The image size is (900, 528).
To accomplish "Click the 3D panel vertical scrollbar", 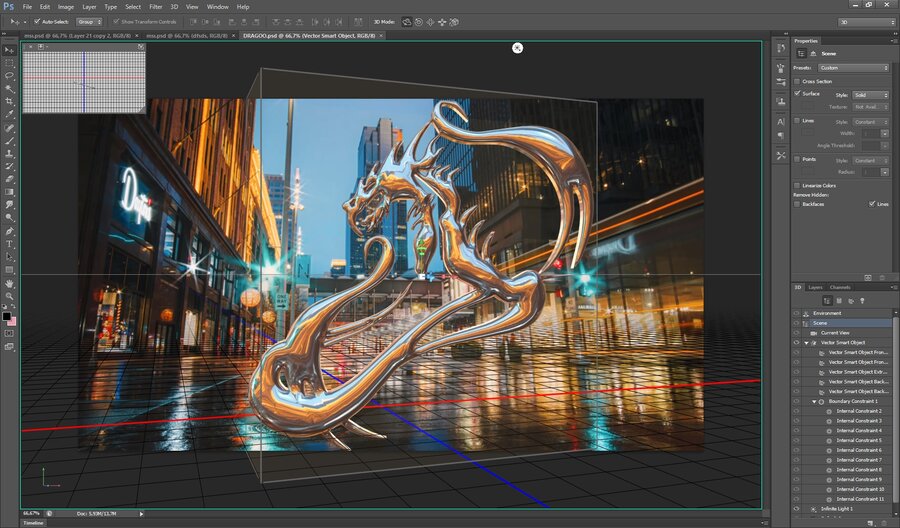I will 895,410.
